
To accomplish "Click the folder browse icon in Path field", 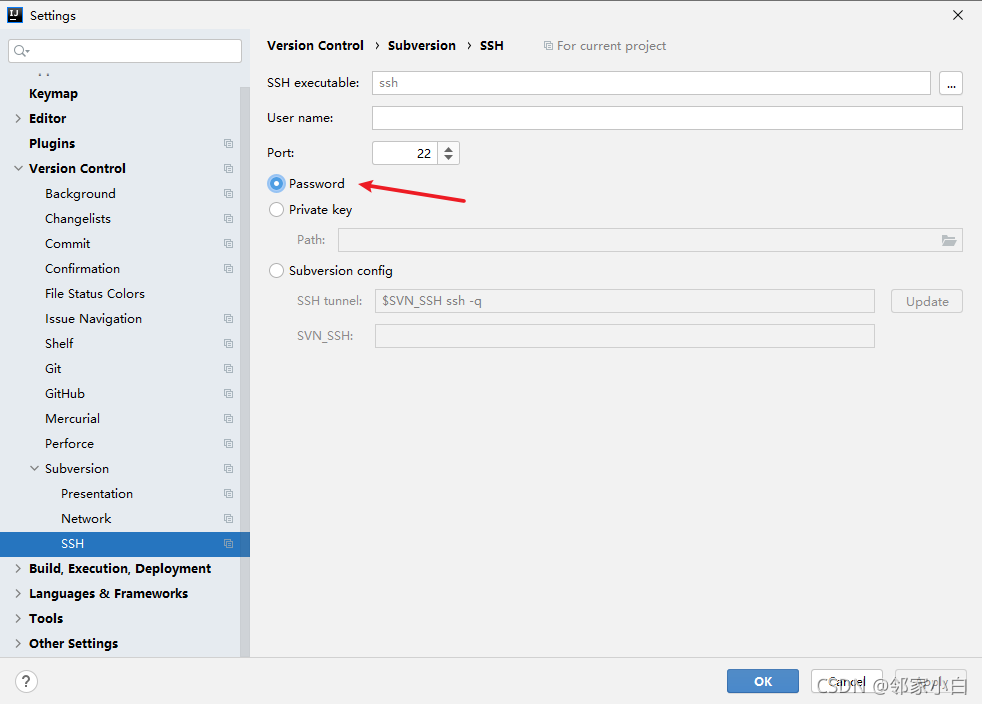I will [949, 241].
